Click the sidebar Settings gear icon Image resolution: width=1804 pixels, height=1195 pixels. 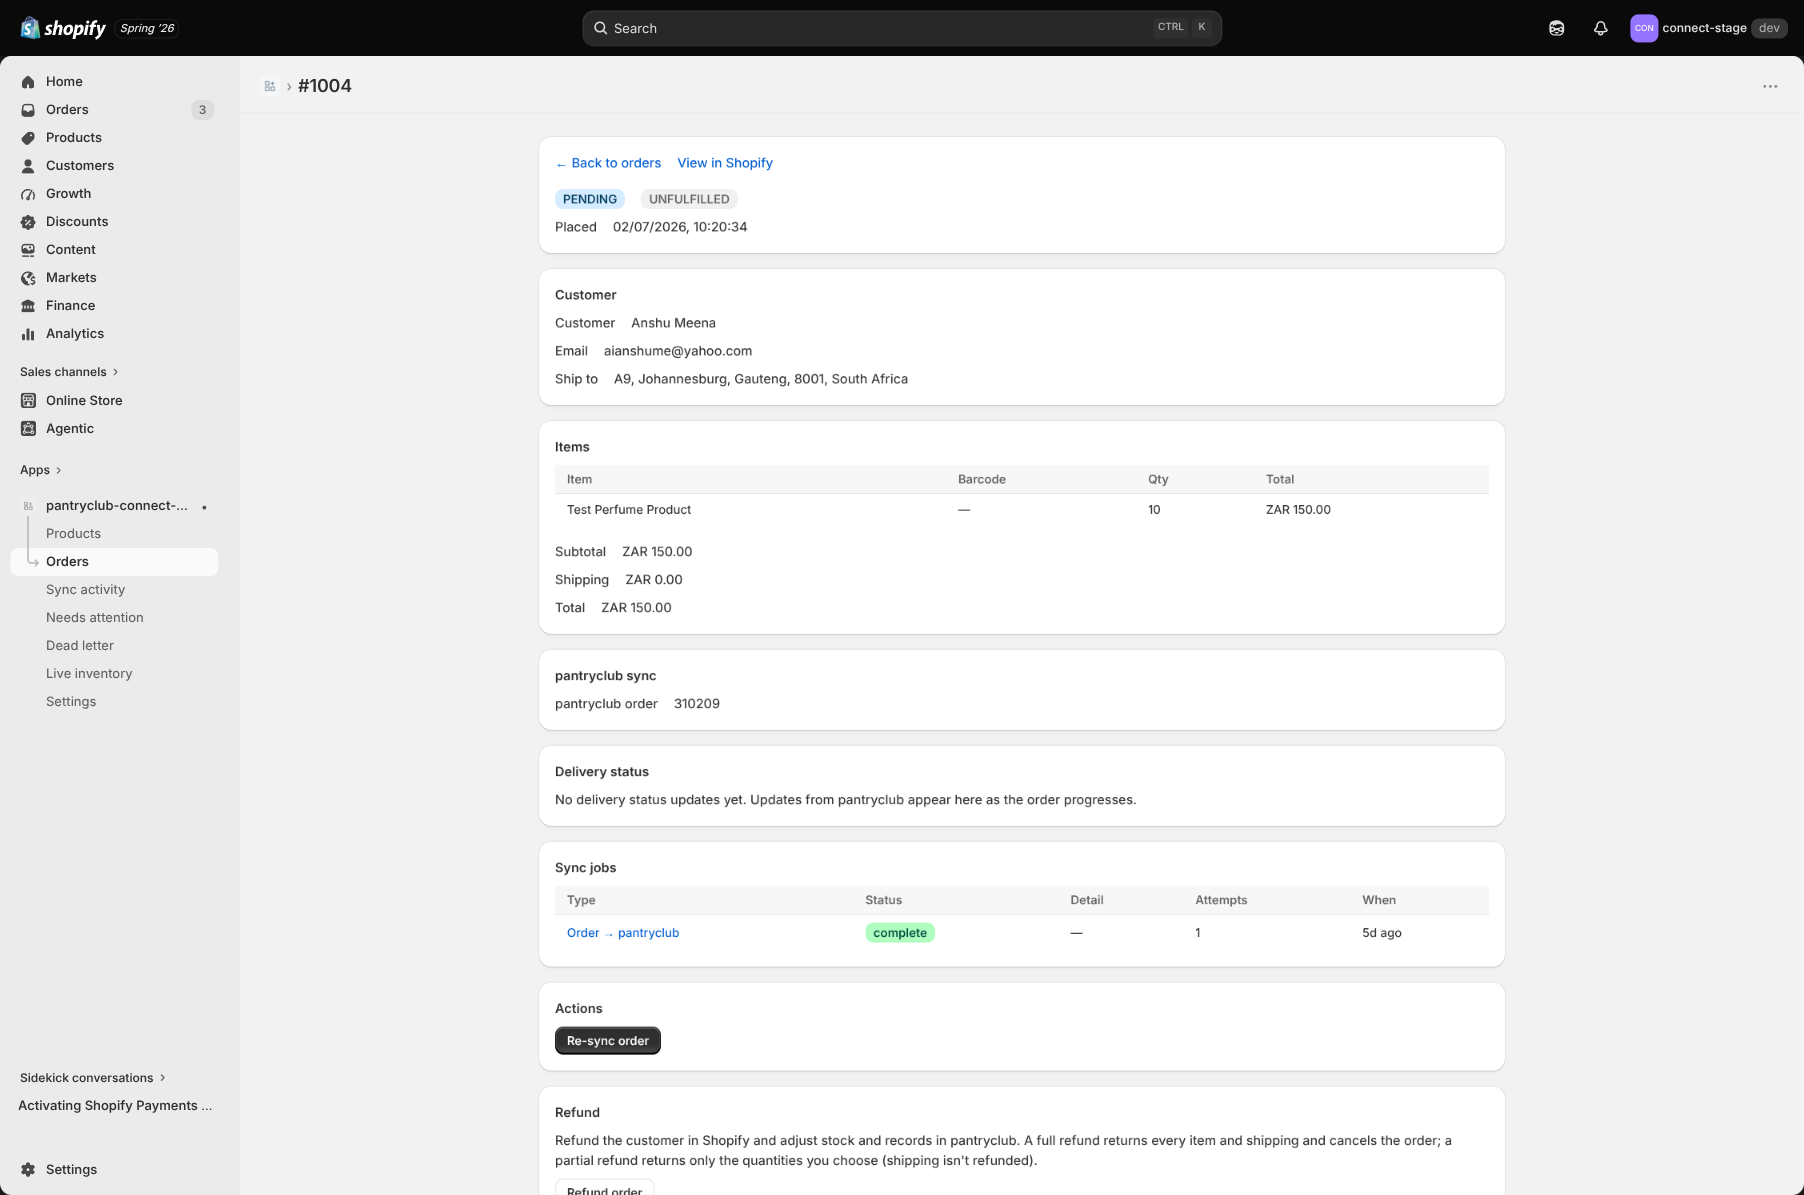28,1169
